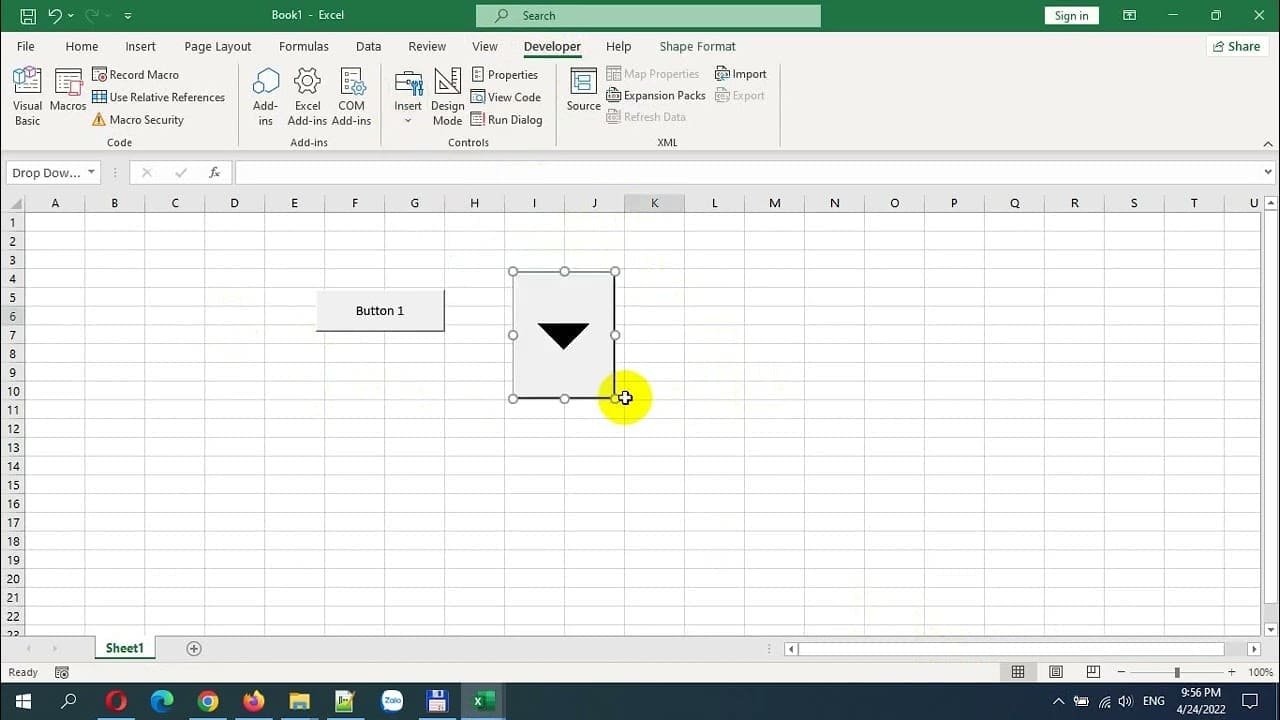The height and width of the screenshot is (720, 1280).
Task: Toggle Use Relative References
Action: point(158,97)
